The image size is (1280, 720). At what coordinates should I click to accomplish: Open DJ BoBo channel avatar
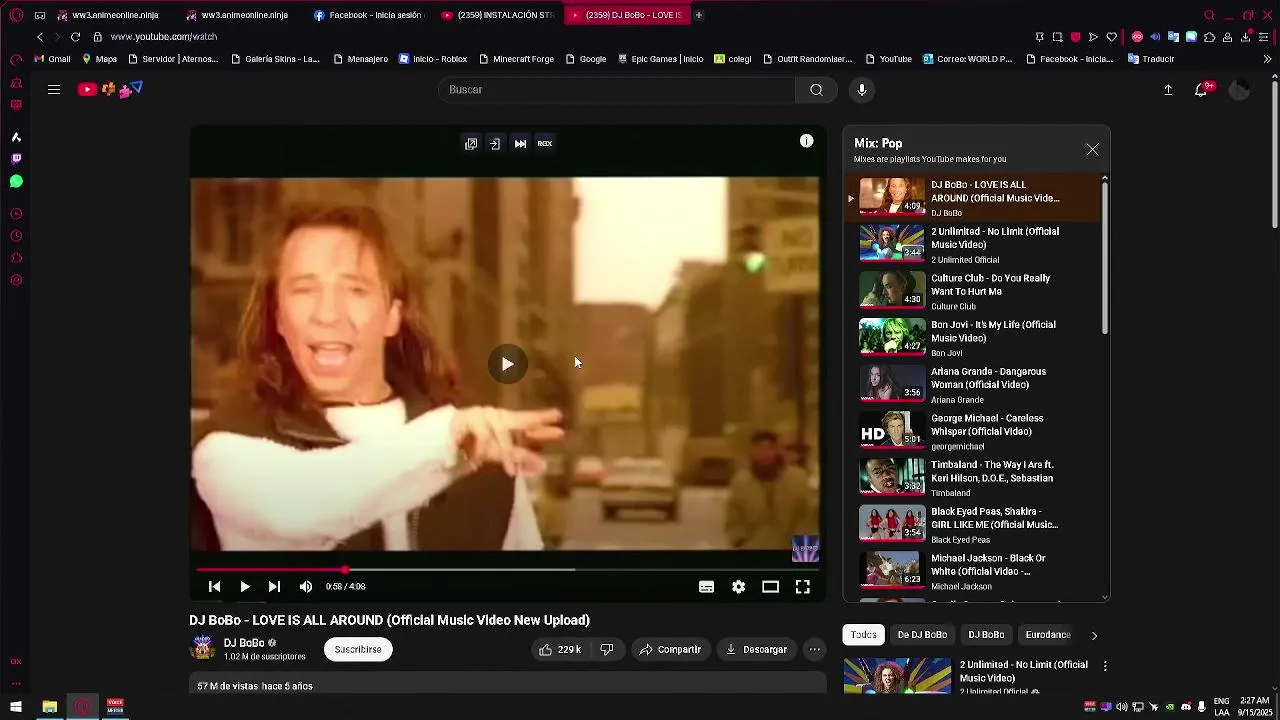tap(203, 649)
